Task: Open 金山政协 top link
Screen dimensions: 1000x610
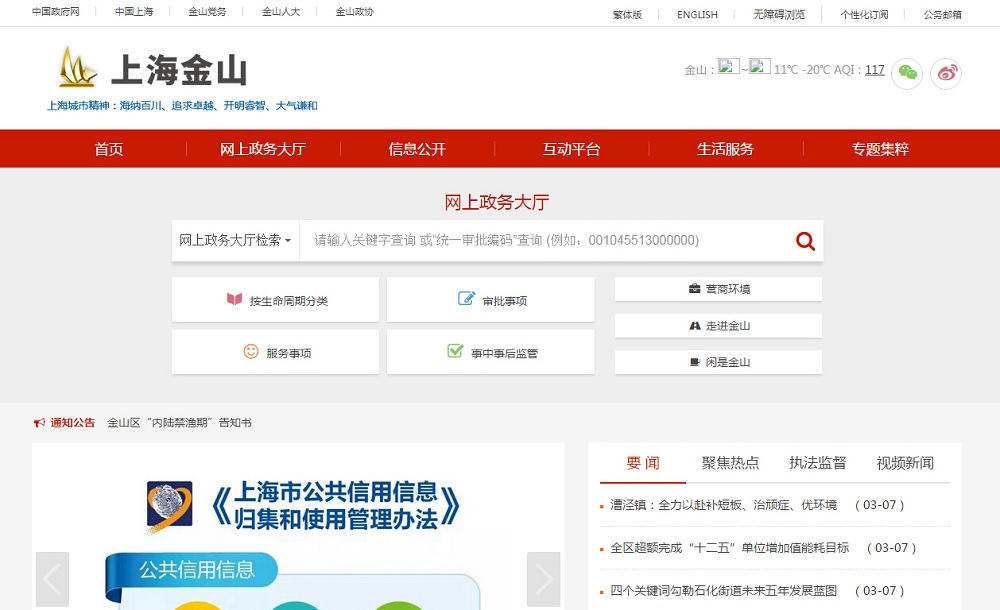Action: pos(355,11)
